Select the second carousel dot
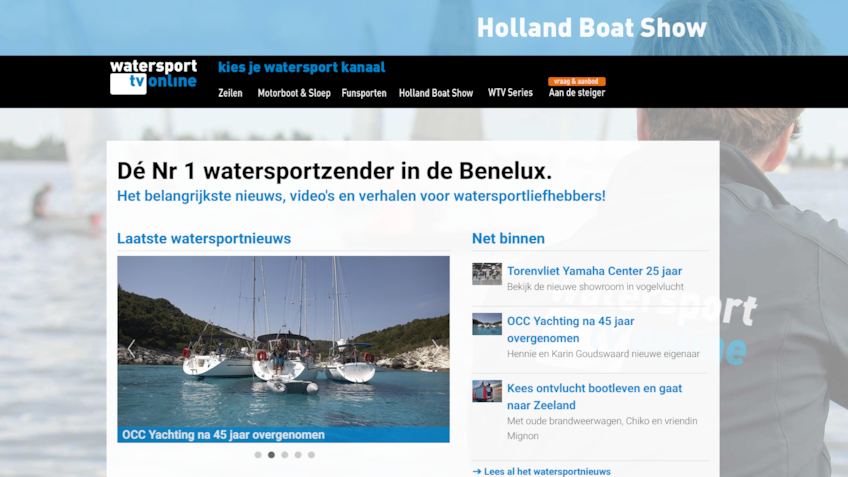Viewport: 848px width, 477px height. click(271, 455)
